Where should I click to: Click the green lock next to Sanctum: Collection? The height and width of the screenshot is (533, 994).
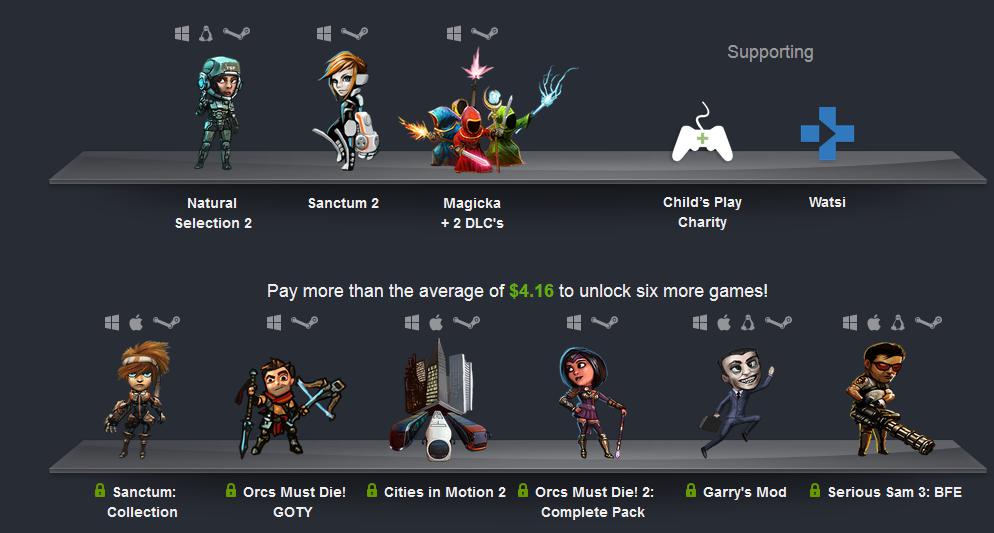point(100,491)
